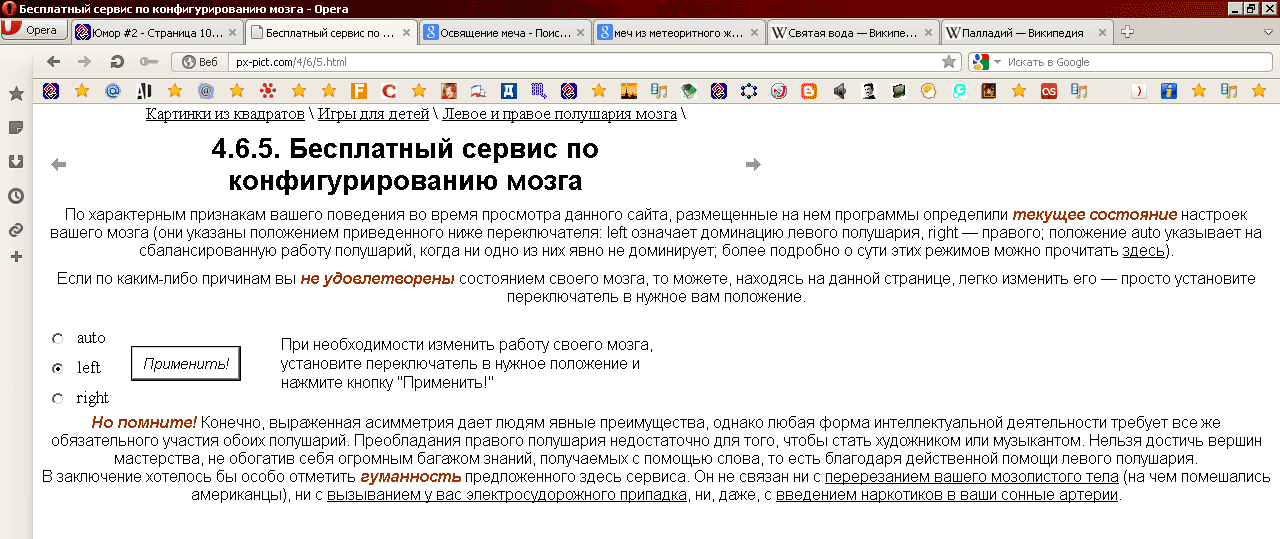Viewport: 1280px width, 539px height.
Task: Click the browser forward arrow in toolbar
Action: 85,62
